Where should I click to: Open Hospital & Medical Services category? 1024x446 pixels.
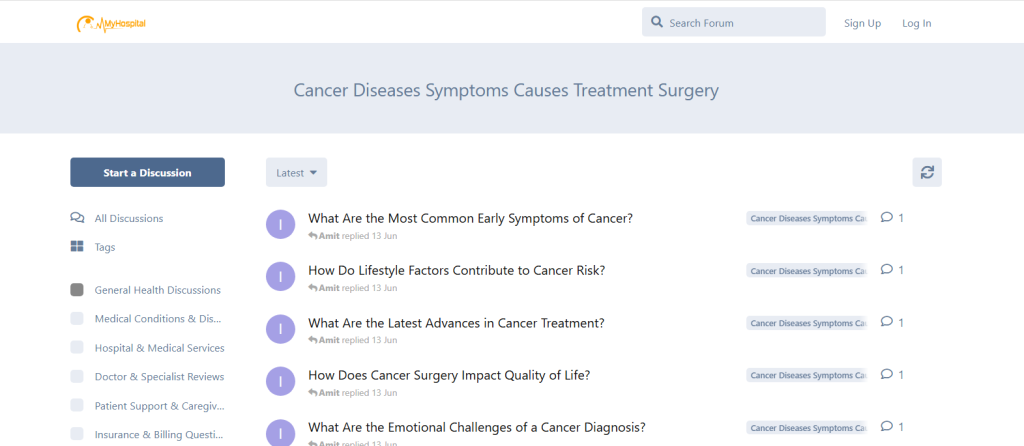[159, 348]
